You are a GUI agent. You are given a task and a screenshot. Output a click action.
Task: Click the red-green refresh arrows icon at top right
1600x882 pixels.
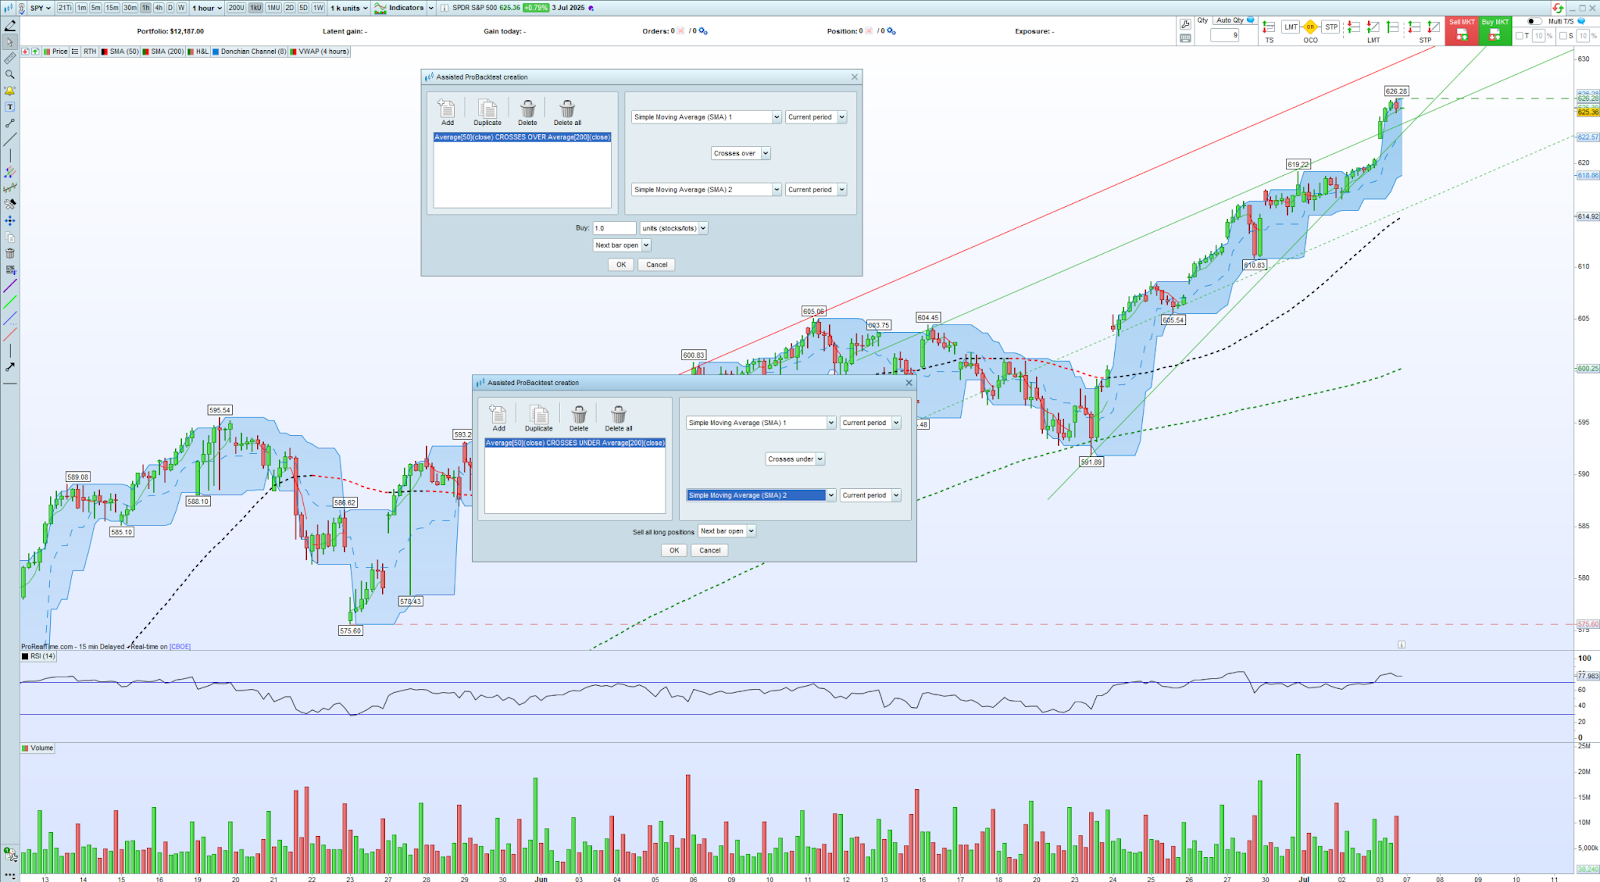click(1558, 8)
